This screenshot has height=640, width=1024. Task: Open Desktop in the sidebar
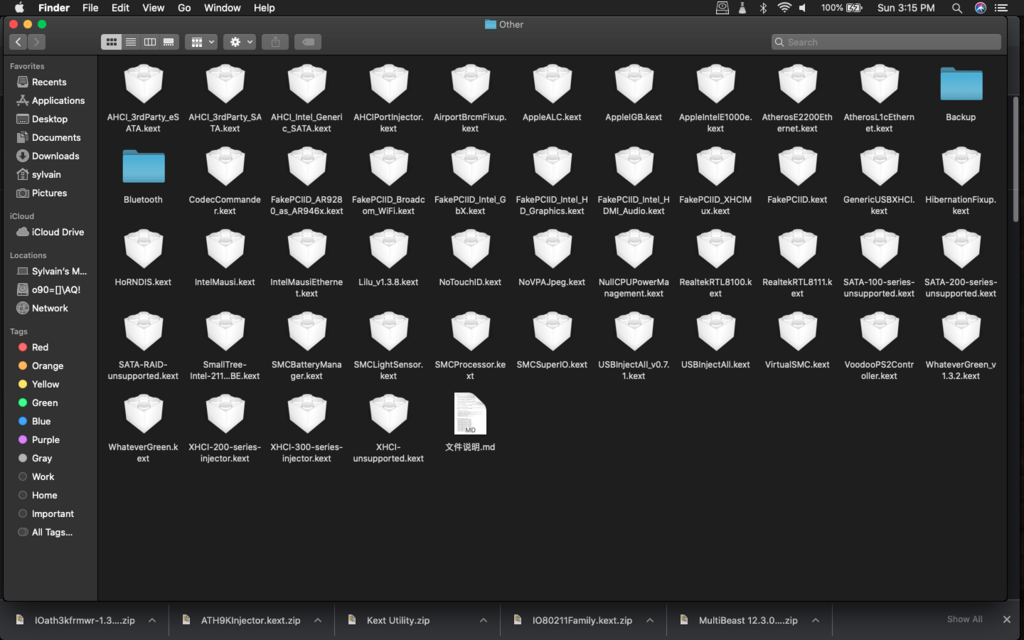[x=50, y=119]
